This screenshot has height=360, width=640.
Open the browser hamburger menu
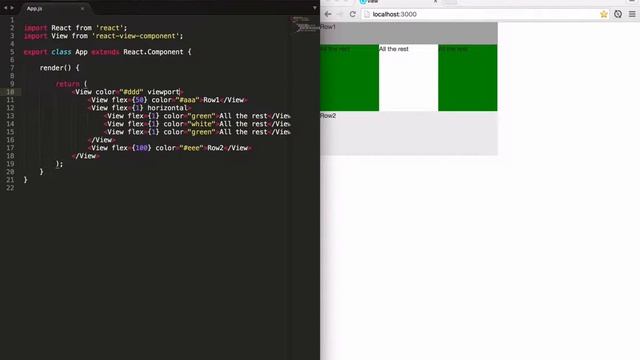point(632,14)
